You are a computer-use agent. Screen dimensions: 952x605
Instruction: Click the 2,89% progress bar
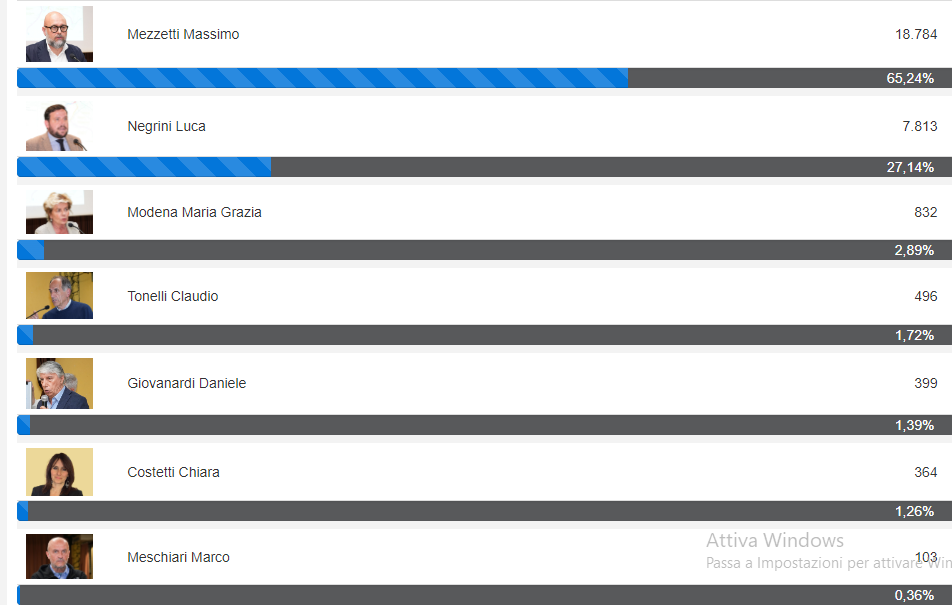click(x=484, y=250)
